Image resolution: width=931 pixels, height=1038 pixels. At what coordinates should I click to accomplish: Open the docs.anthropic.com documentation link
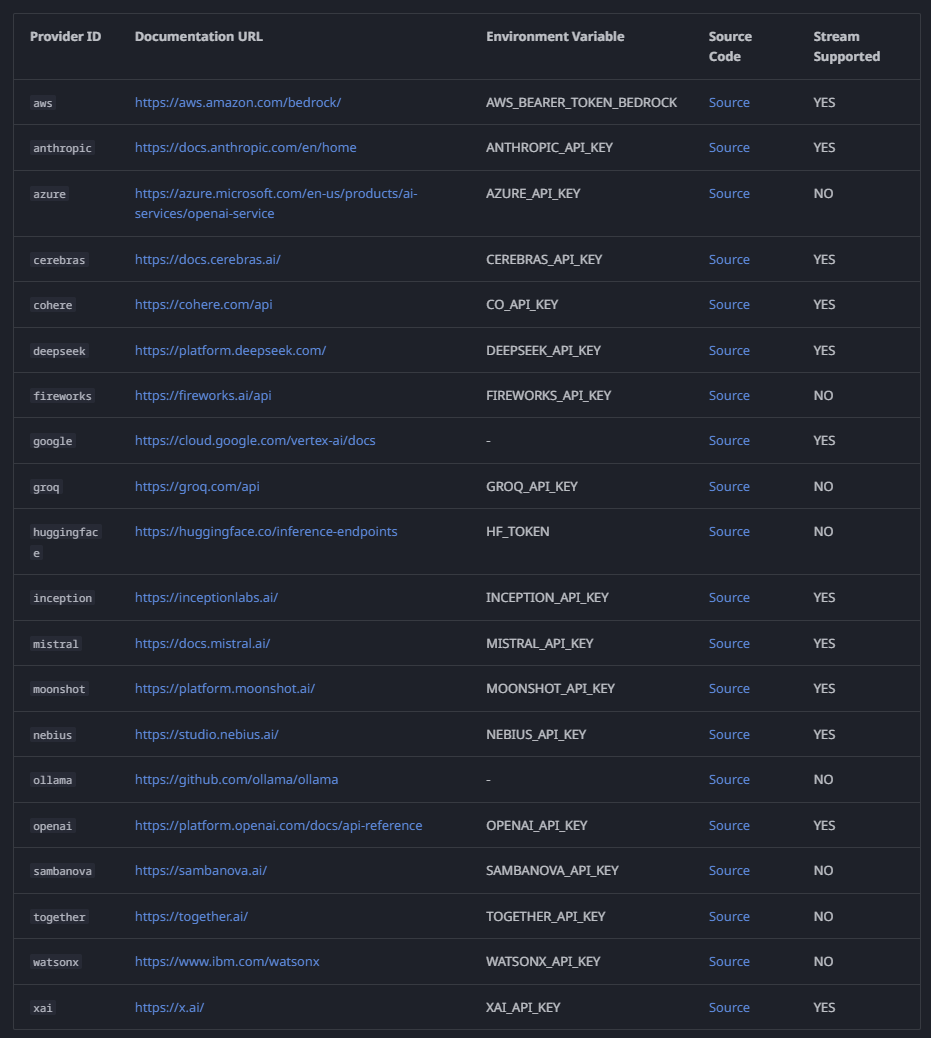[246, 148]
